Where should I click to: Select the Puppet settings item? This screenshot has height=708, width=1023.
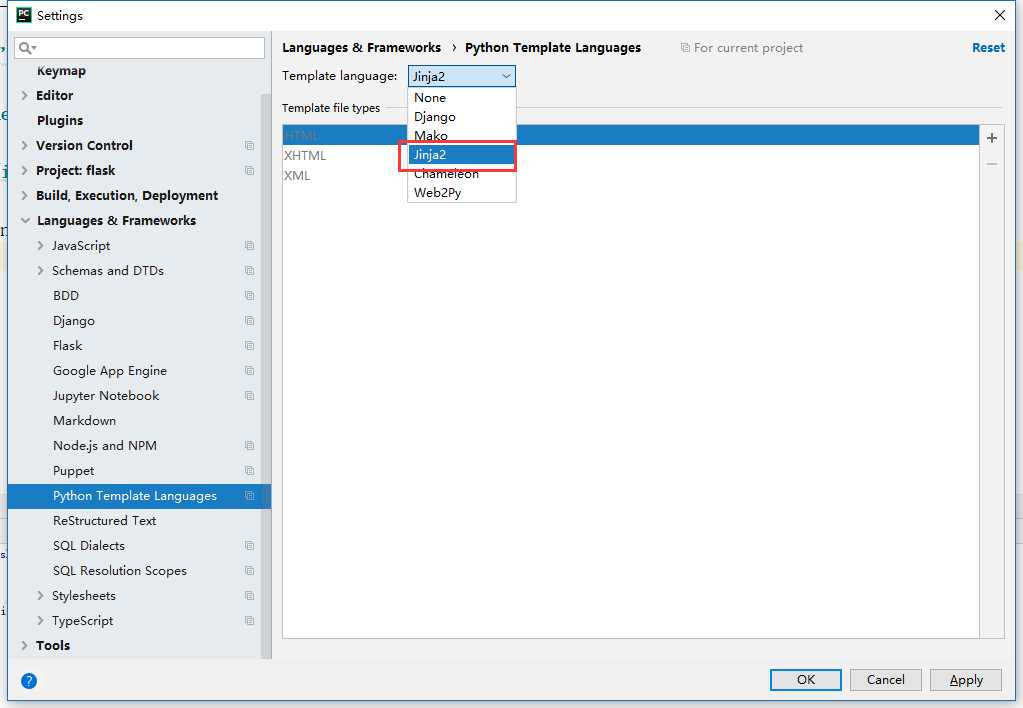74,470
